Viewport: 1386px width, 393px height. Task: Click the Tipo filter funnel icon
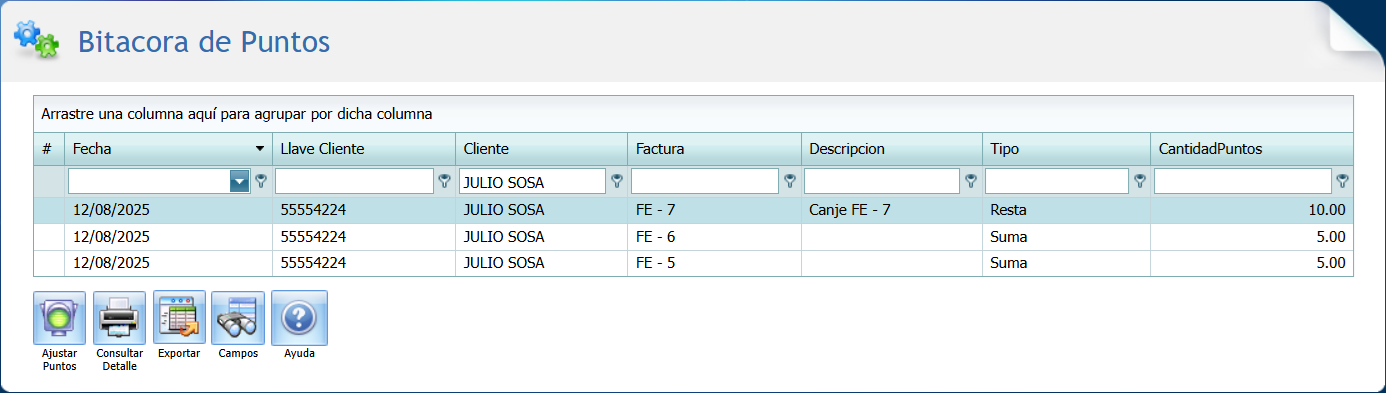point(1139,181)
